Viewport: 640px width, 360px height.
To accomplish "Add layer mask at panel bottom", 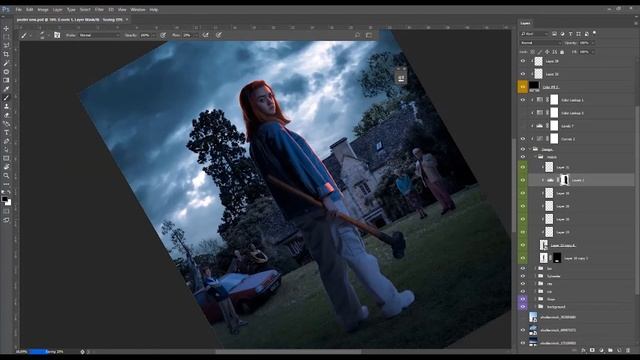I will click(x=592, y=350).
